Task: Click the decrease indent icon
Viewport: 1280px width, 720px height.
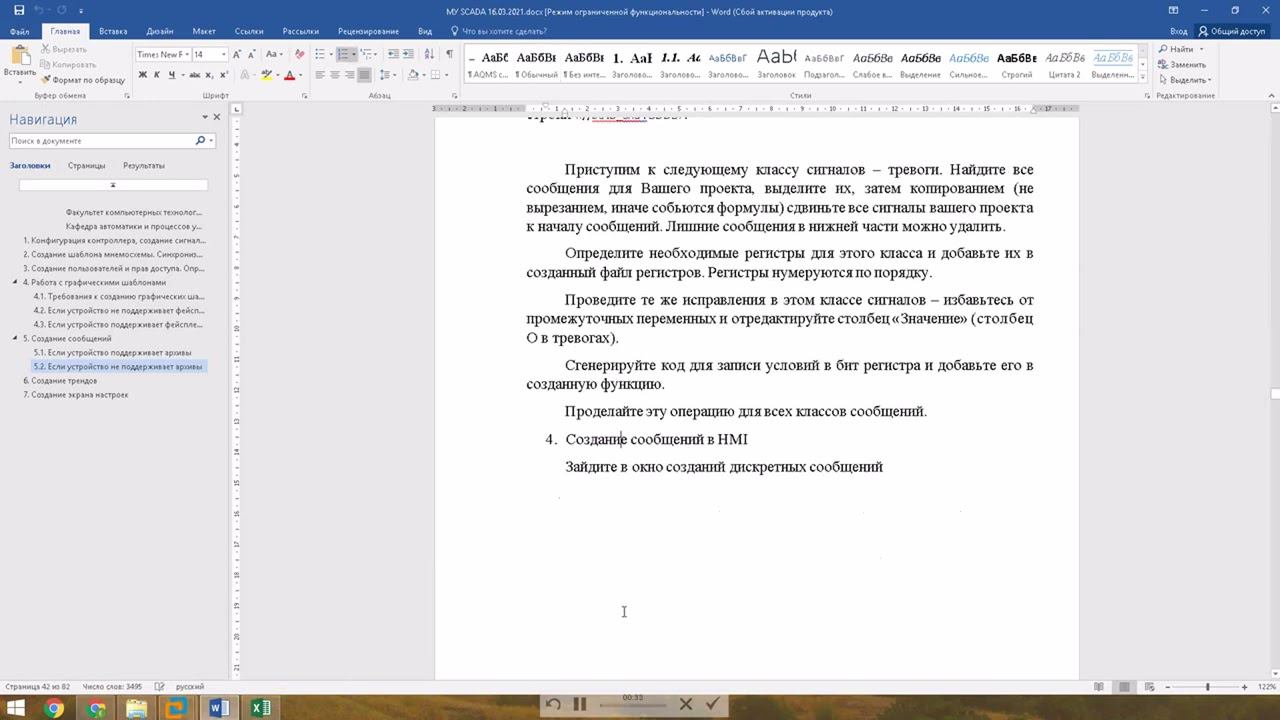Action: [x=393, y=54]
